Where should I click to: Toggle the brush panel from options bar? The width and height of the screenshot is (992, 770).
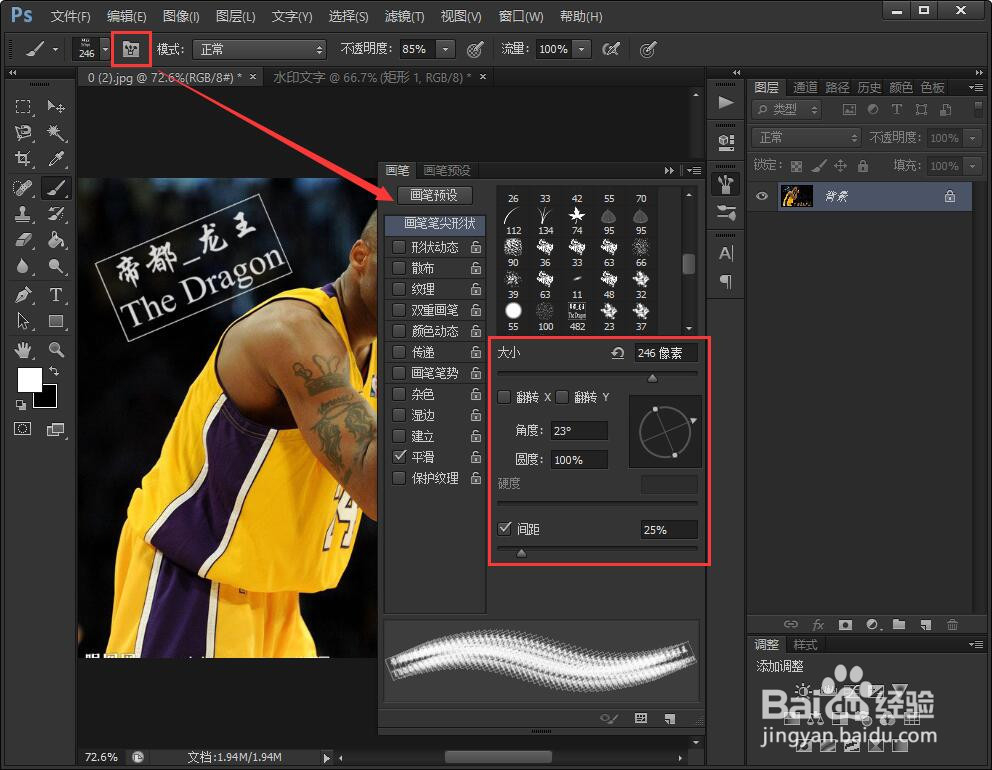pos(131,49)
